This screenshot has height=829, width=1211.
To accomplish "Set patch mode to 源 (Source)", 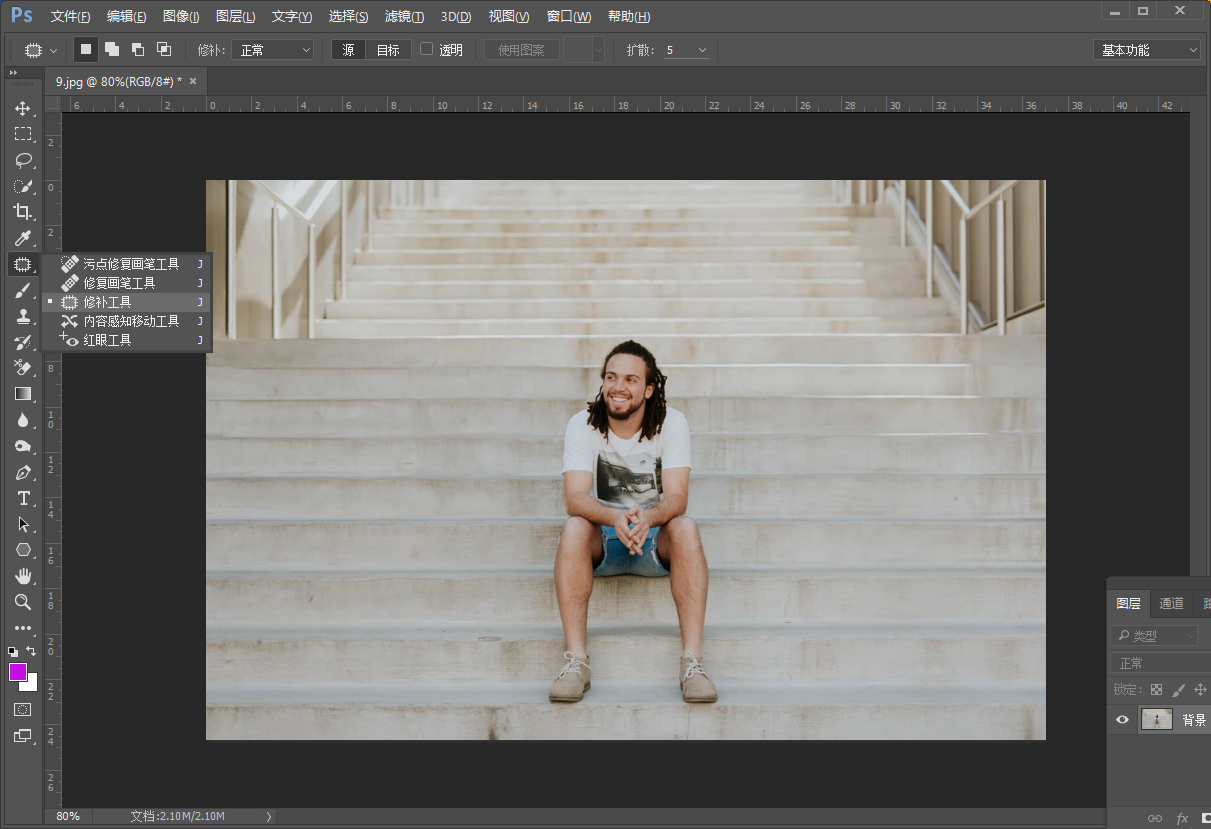I will click(348, 50).
